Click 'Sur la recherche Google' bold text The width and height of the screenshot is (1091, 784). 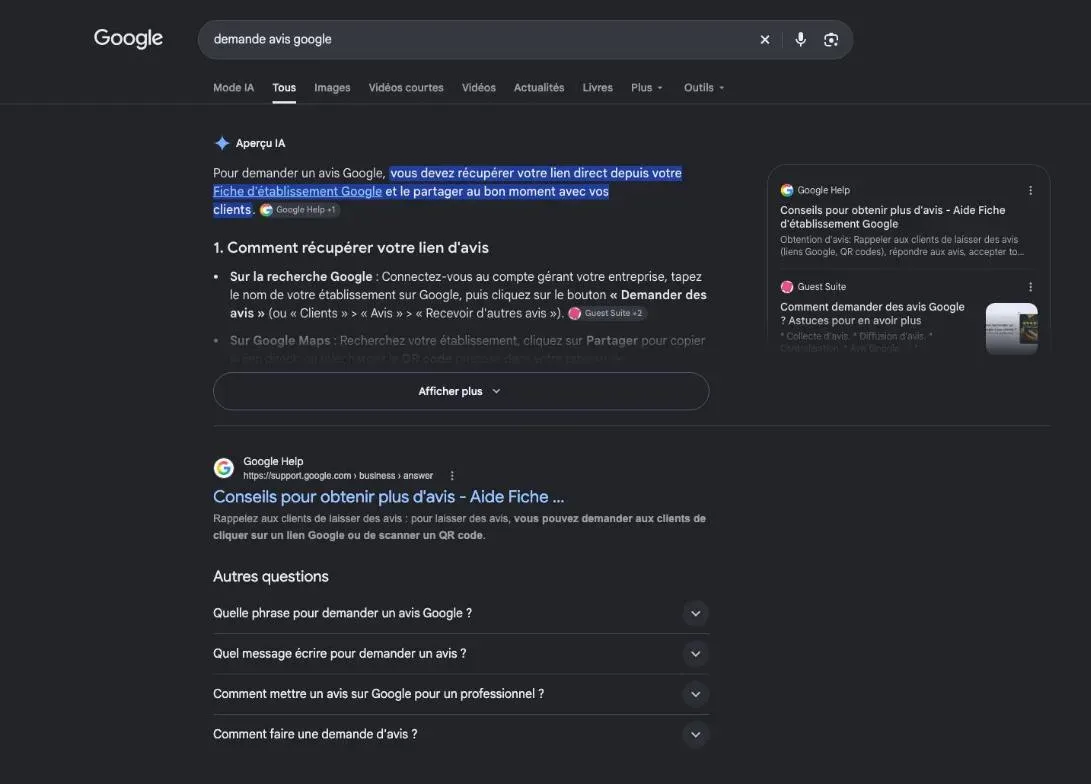(x=301, y=277)
